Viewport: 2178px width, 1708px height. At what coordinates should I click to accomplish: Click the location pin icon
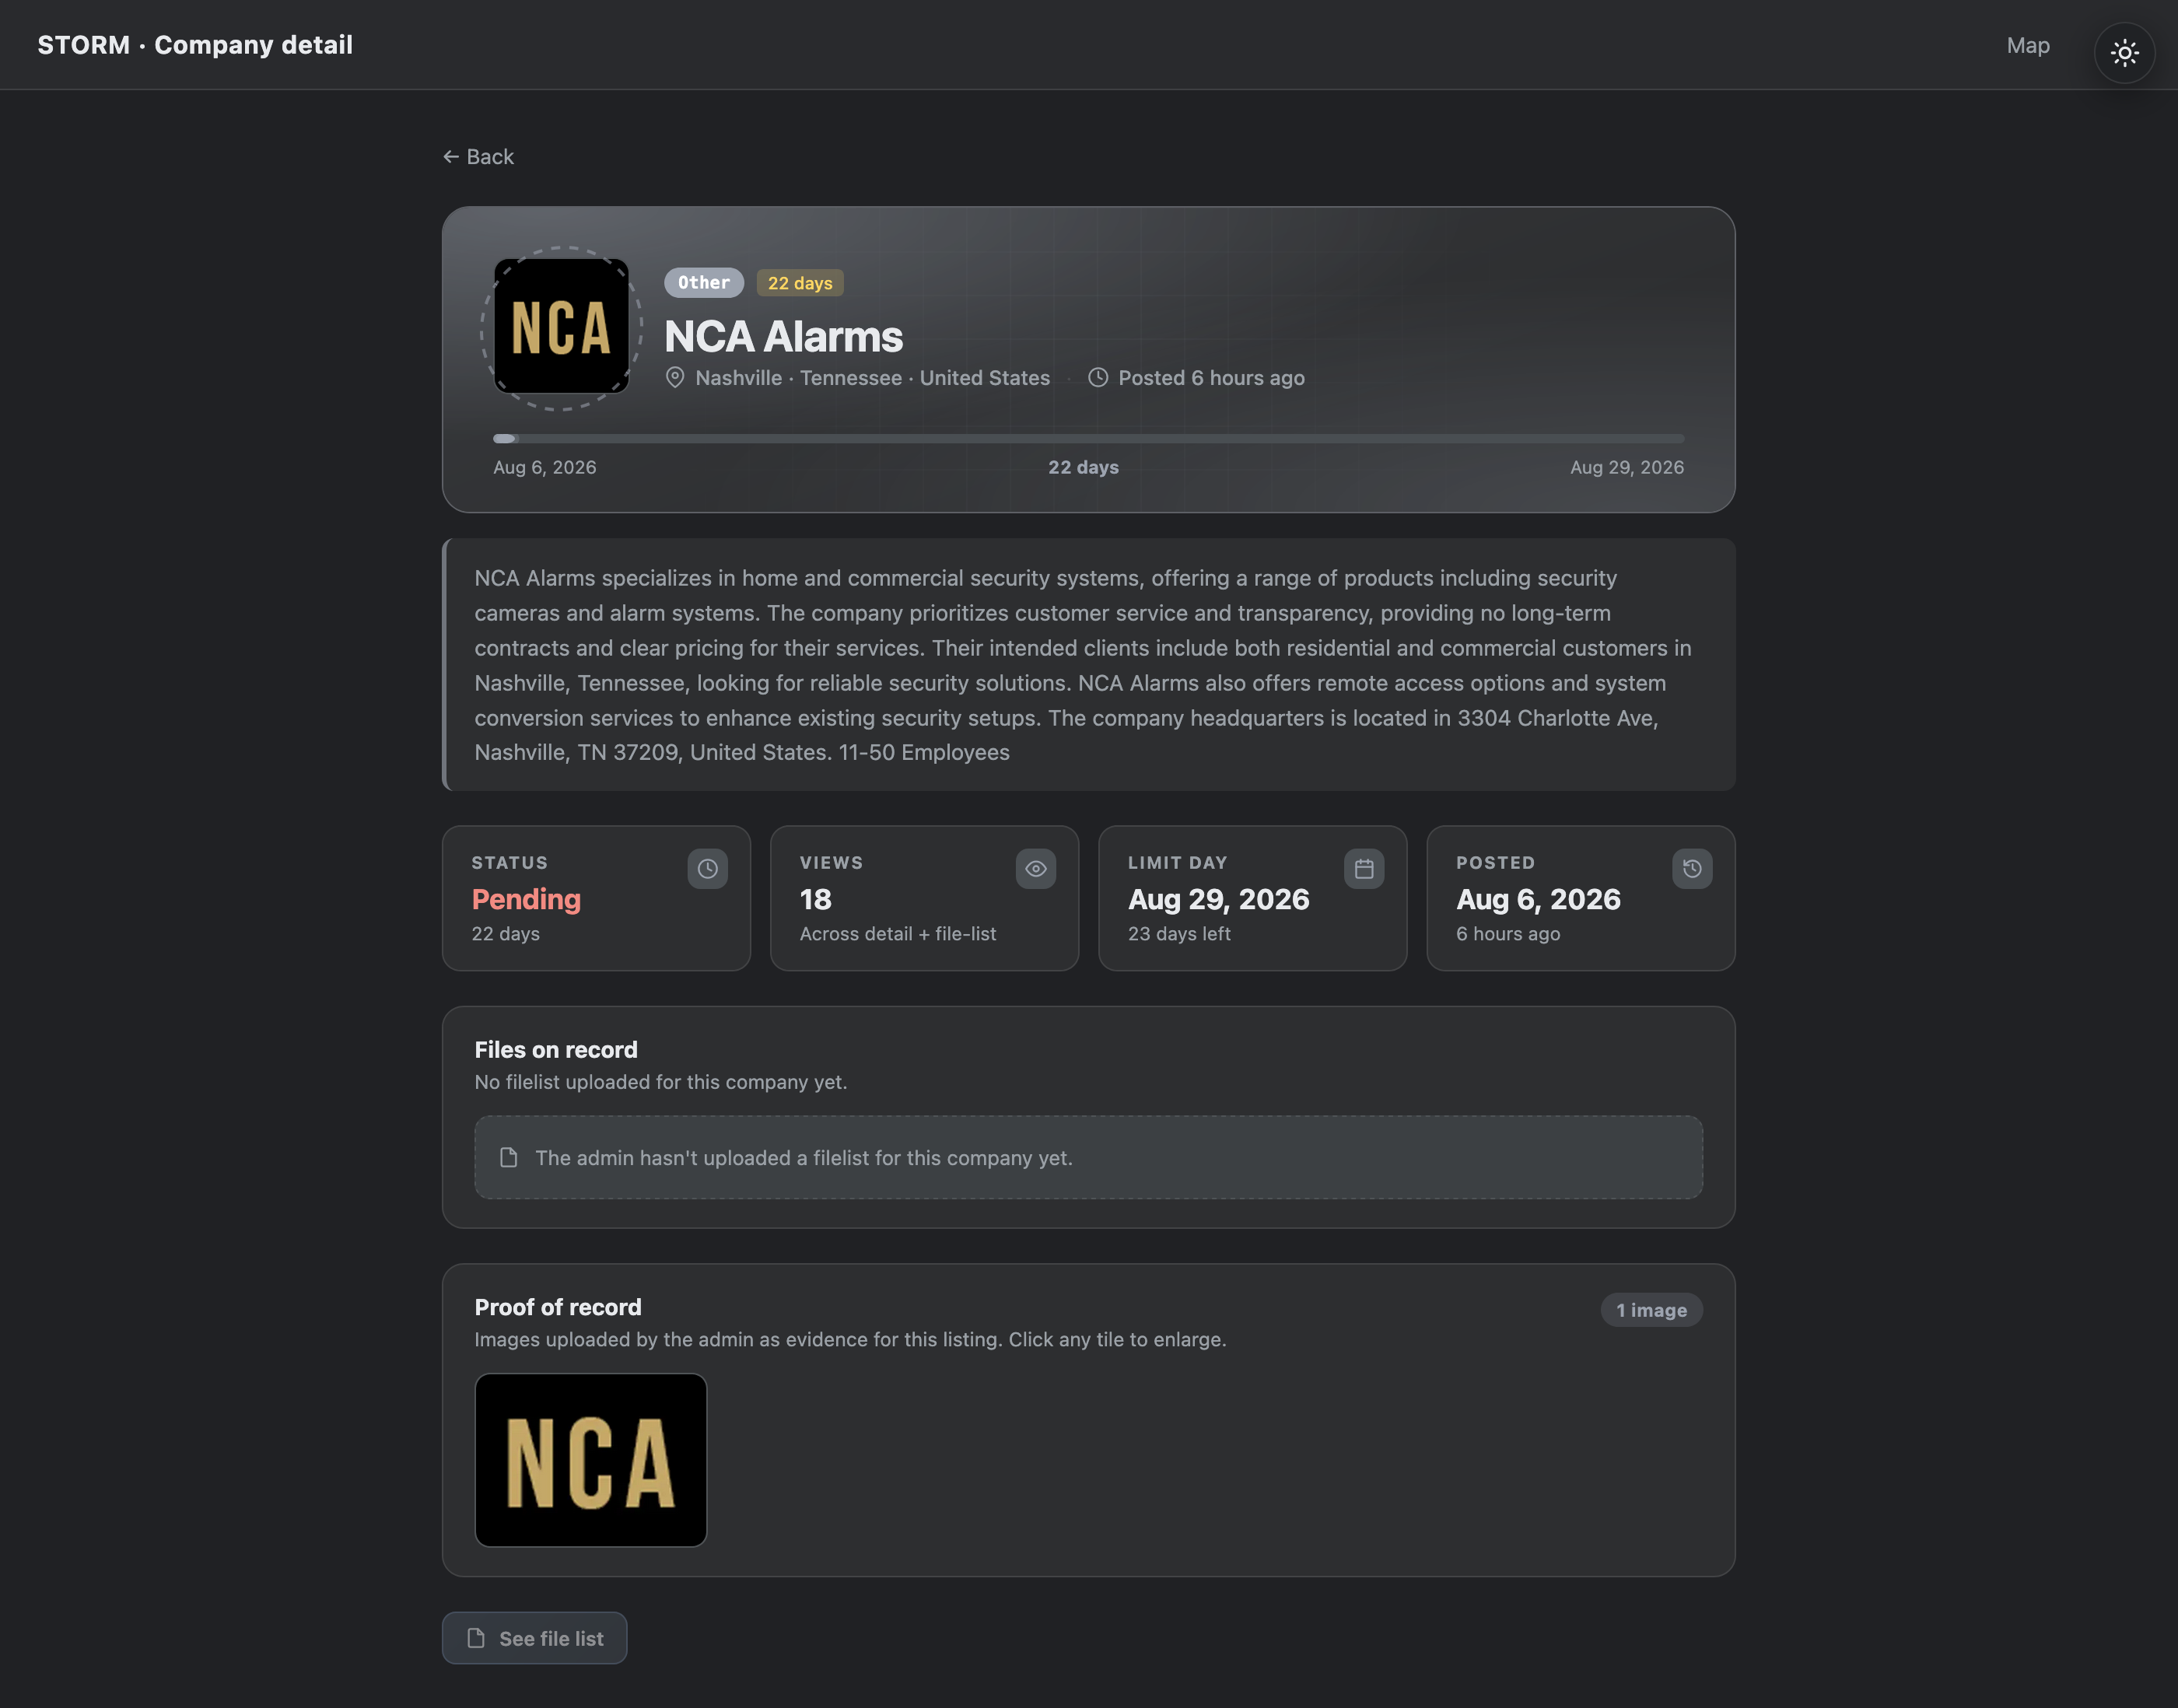click(675, 378)
